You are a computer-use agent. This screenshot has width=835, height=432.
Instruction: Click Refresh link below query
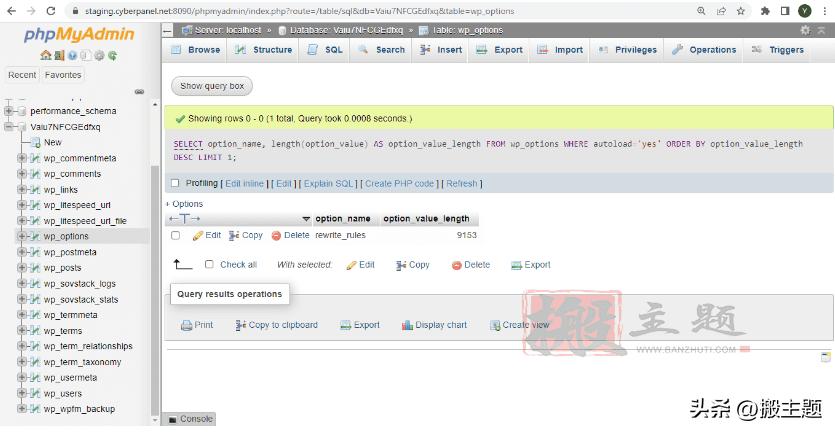462,183
